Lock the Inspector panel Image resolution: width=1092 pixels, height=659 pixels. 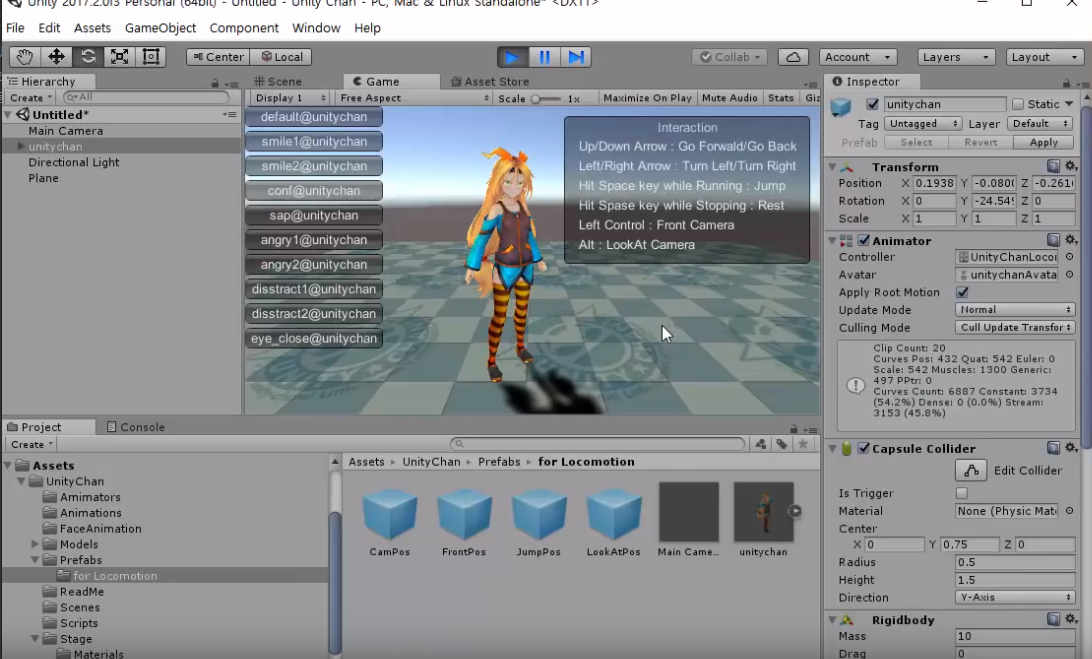tap(1066, 83)
